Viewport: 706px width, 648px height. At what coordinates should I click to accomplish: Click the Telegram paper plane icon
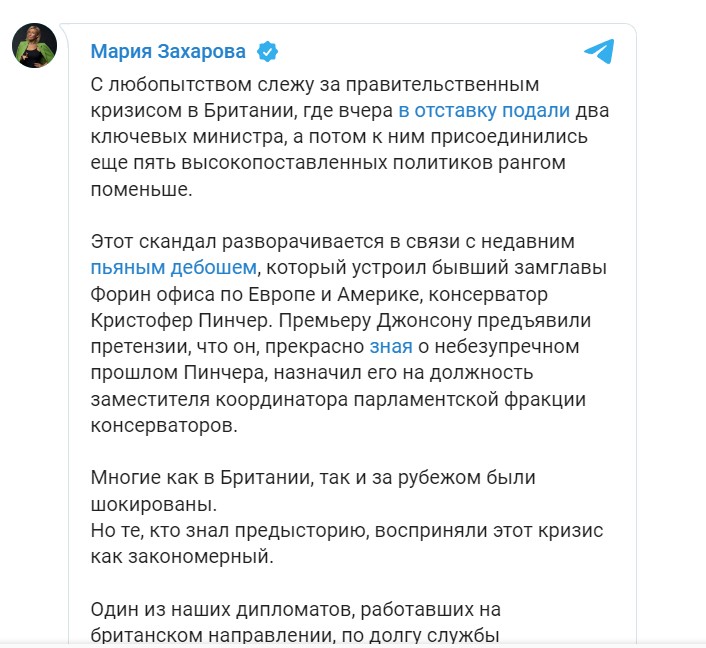point(599,52)
